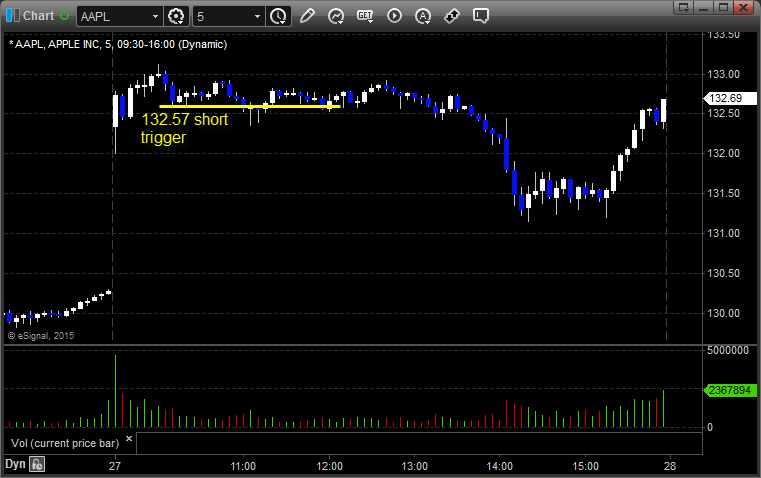Click the 132.50 price axis label
Screen dimensions: 761x478
(723, 114)
